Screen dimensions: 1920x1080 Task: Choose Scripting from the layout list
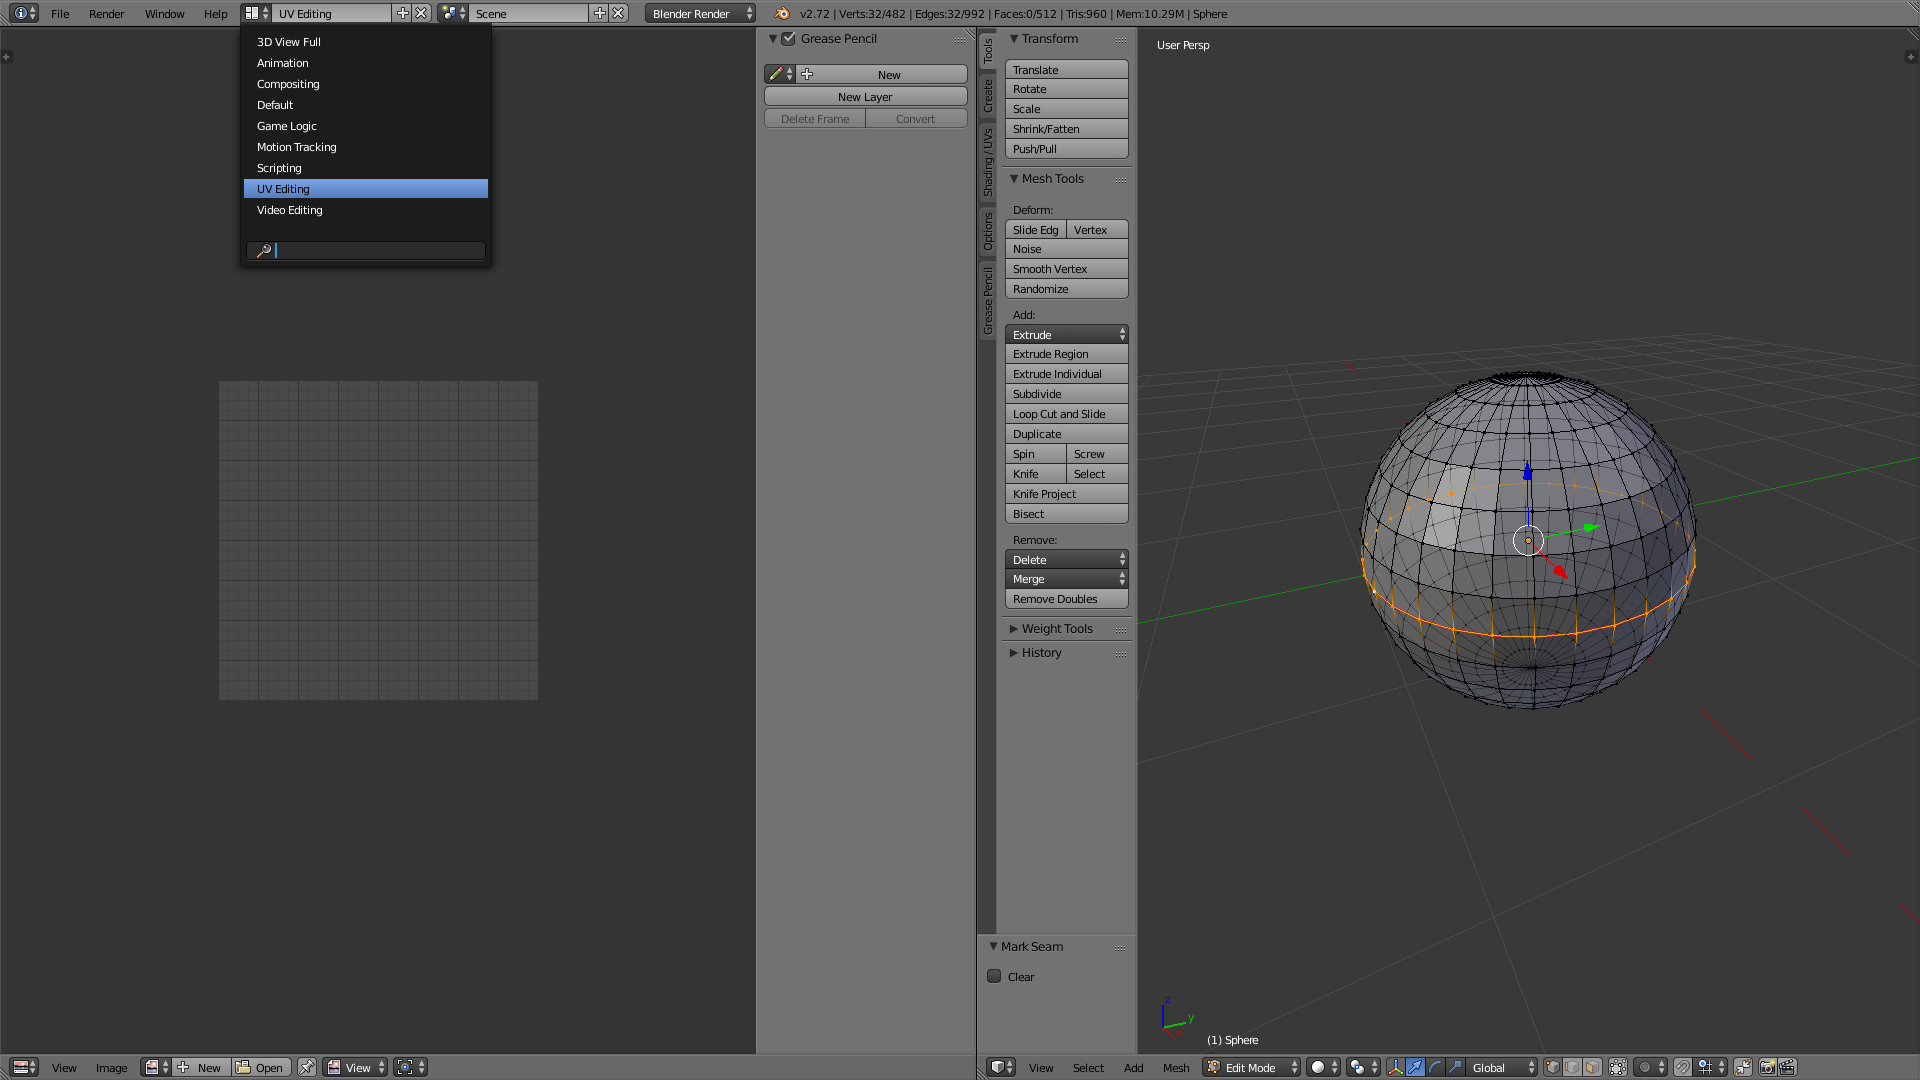[279, 168]
